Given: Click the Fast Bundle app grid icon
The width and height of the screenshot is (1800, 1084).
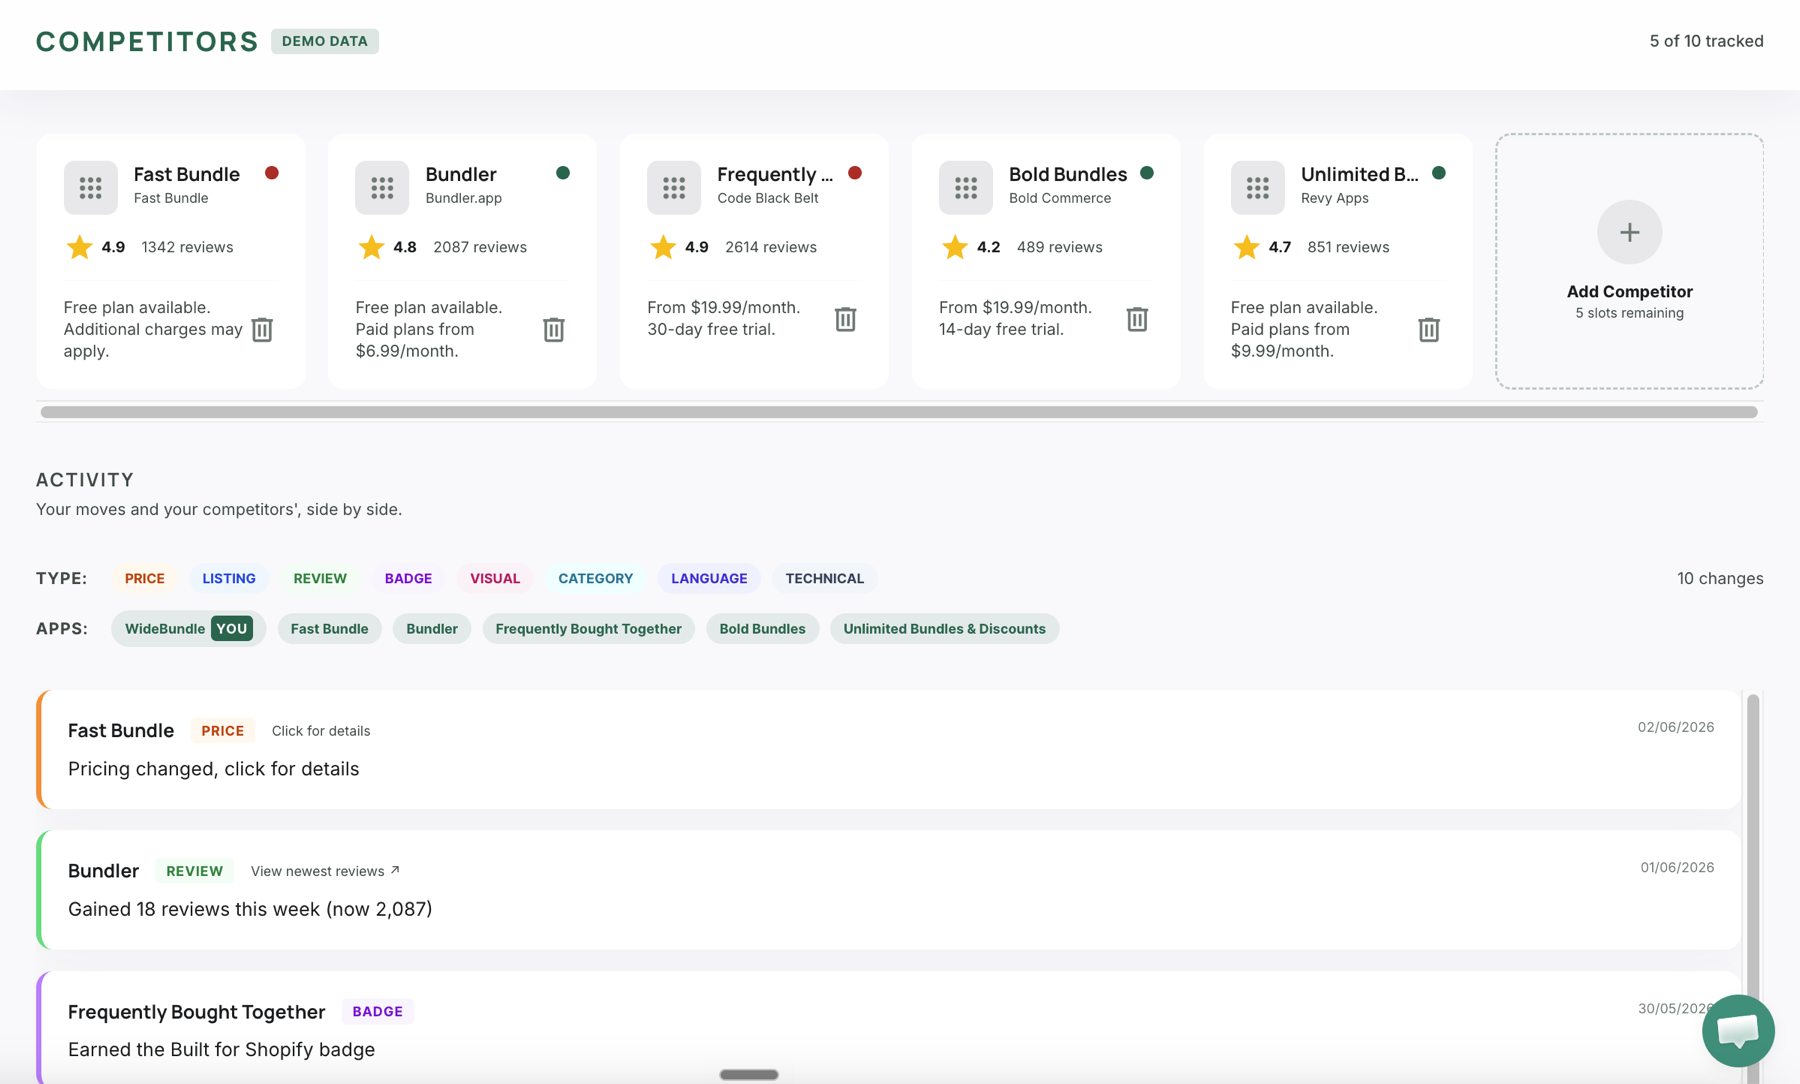Looking at the screenshot, I should coord(91,187).
